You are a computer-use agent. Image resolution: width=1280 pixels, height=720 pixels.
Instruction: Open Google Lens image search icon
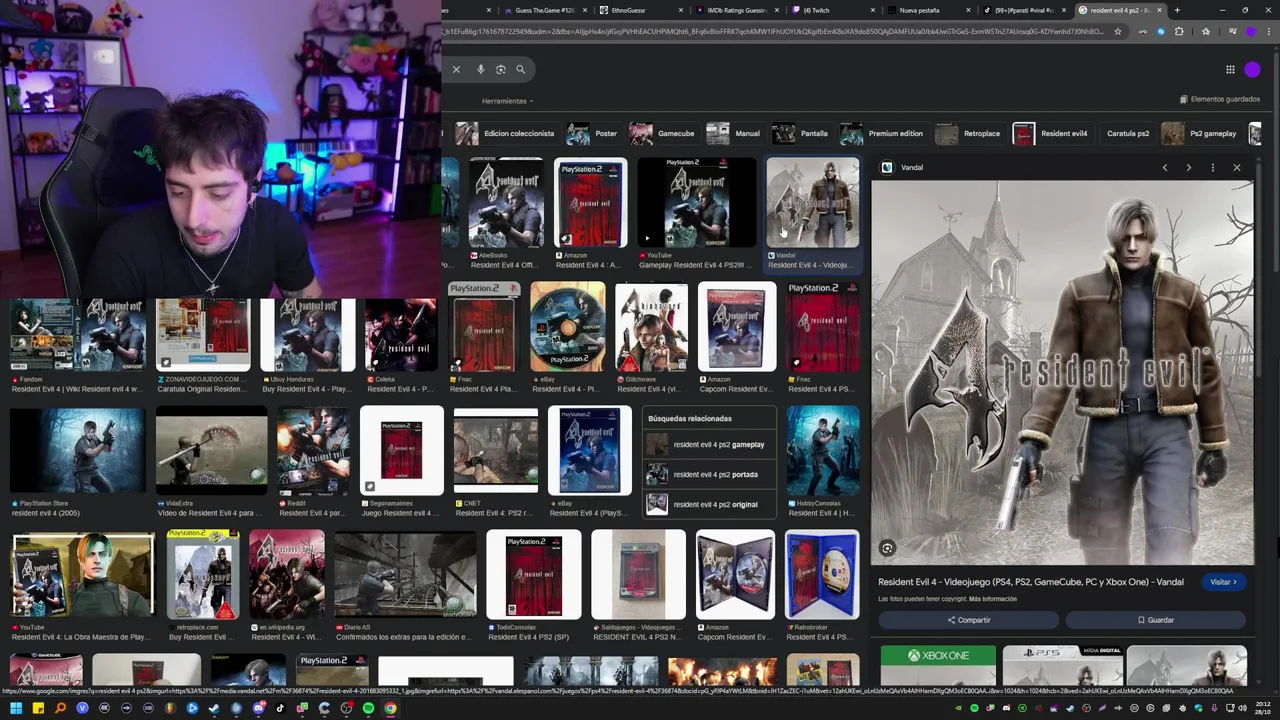(501, 69)
